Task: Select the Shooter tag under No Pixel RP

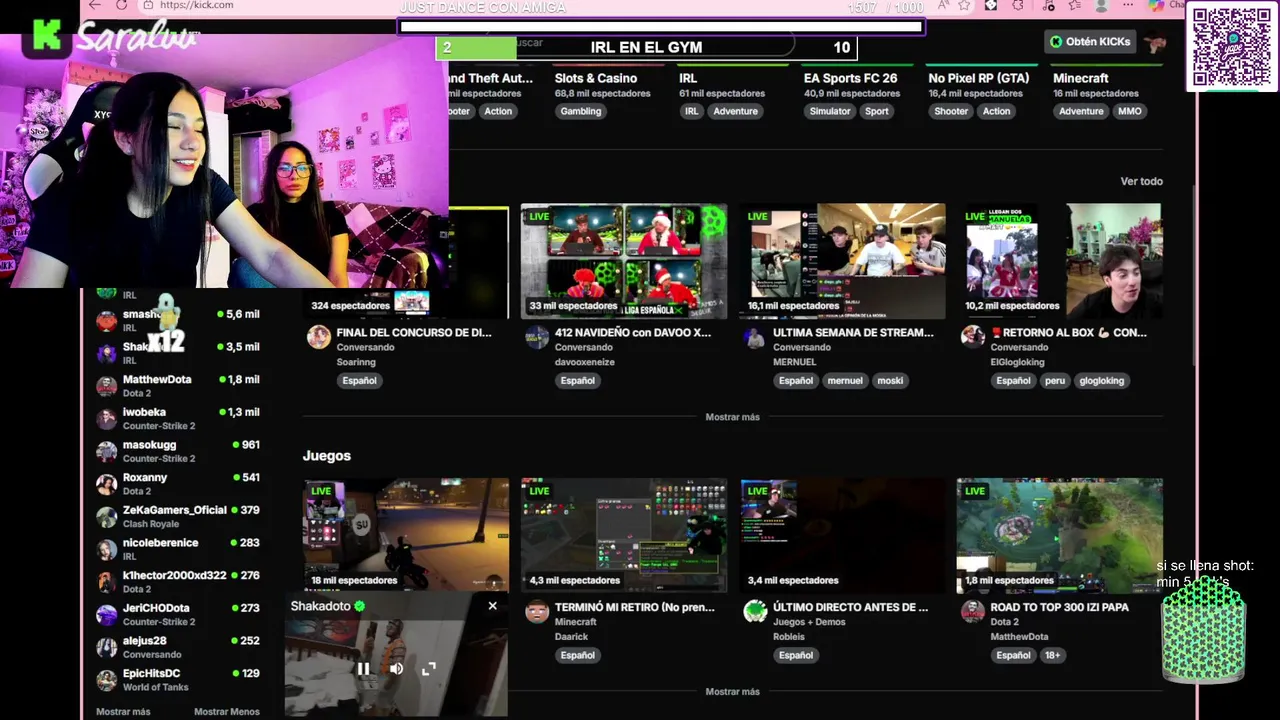Action: tap(951, 111)
